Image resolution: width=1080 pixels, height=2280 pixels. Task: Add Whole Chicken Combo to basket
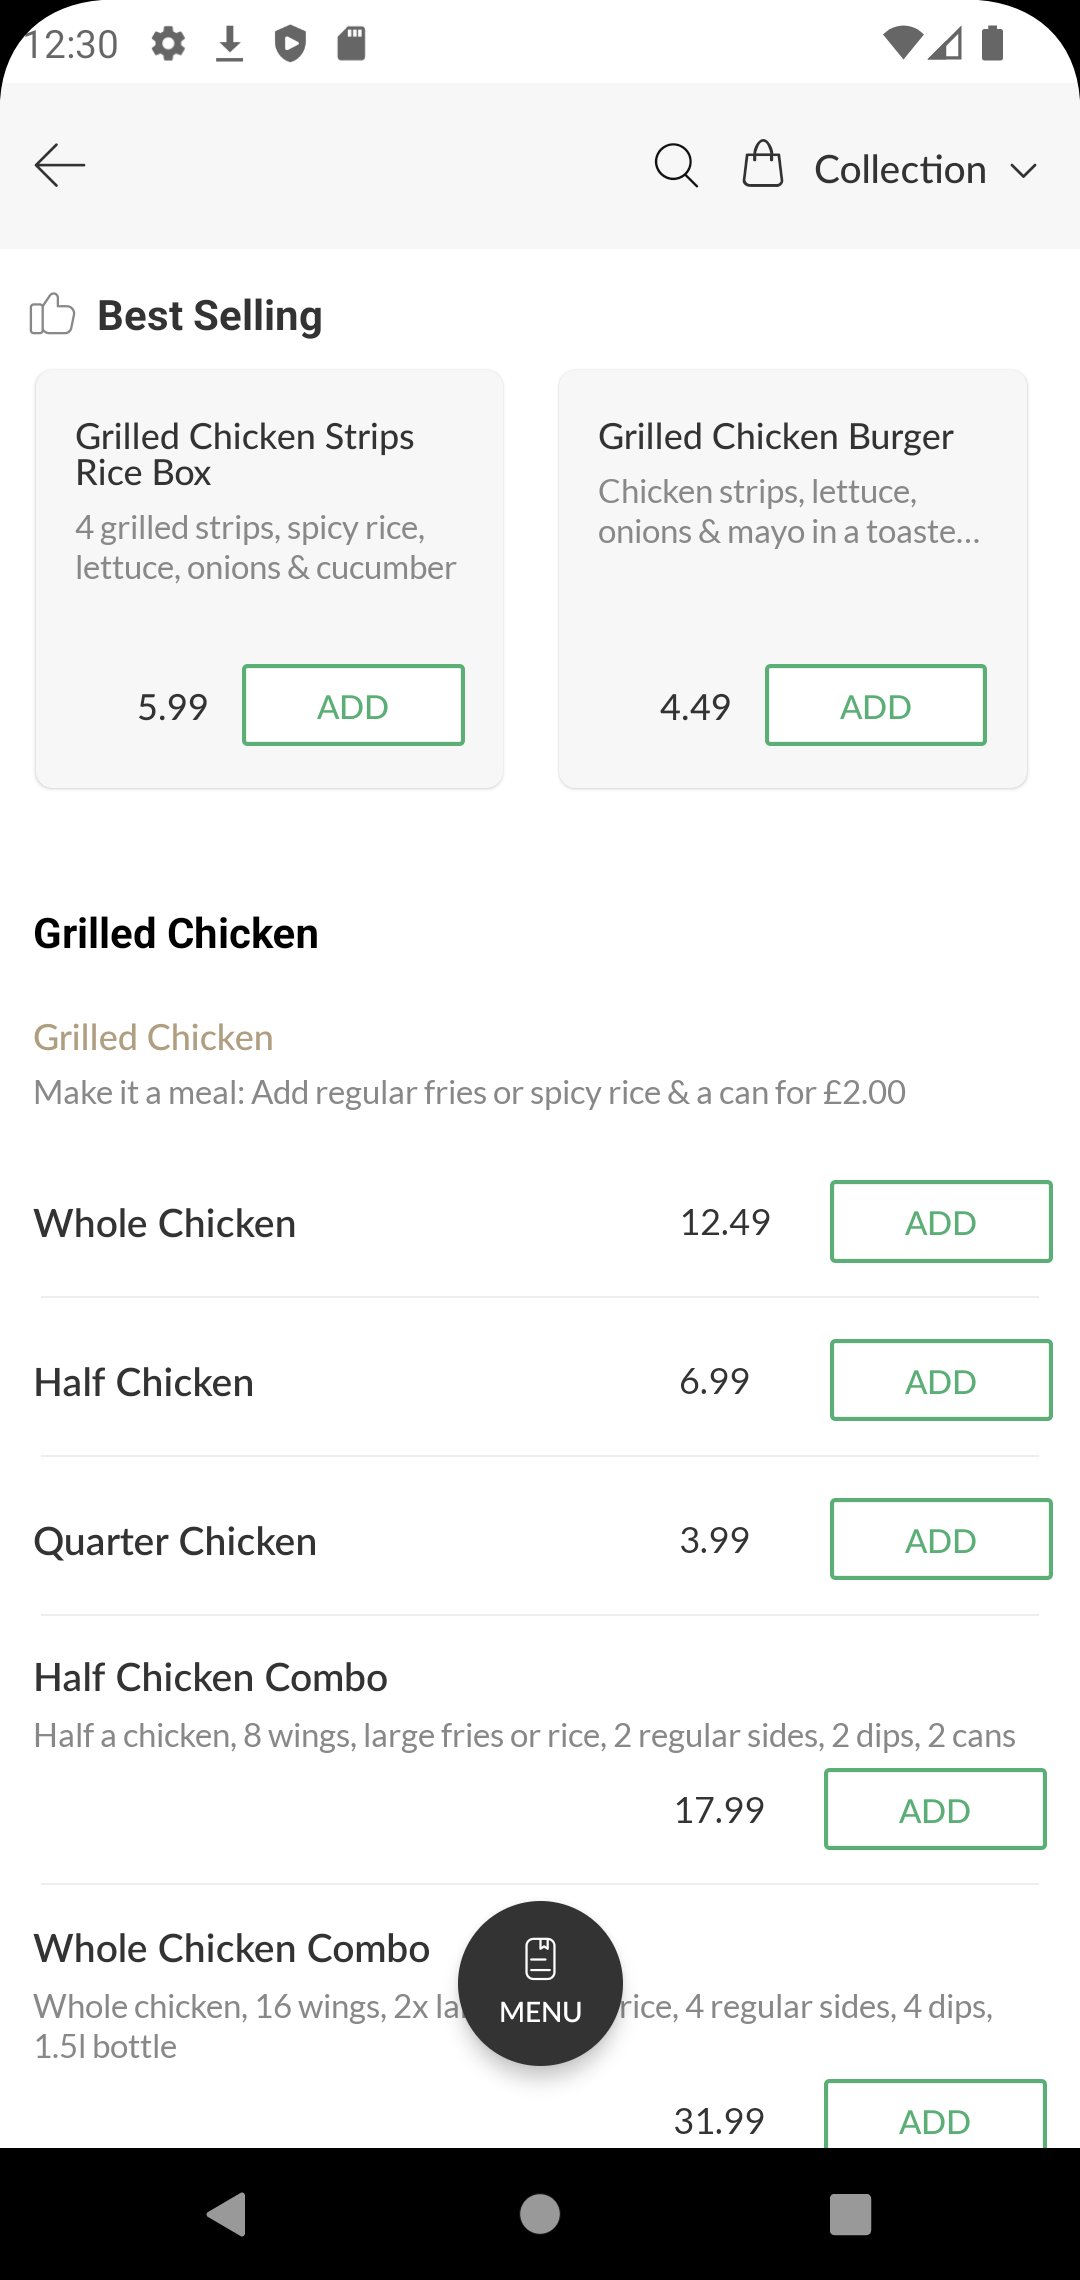[x=934, y=2118]
